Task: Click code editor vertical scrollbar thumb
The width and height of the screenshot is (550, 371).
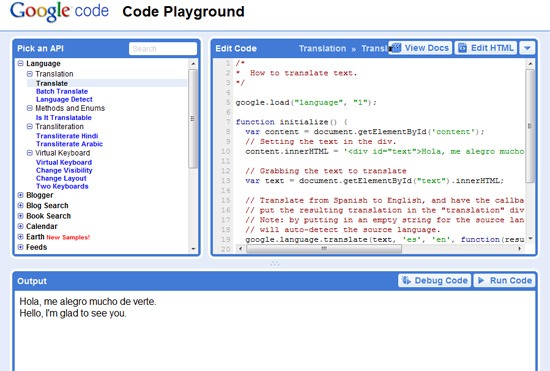Action: [530, 126]
